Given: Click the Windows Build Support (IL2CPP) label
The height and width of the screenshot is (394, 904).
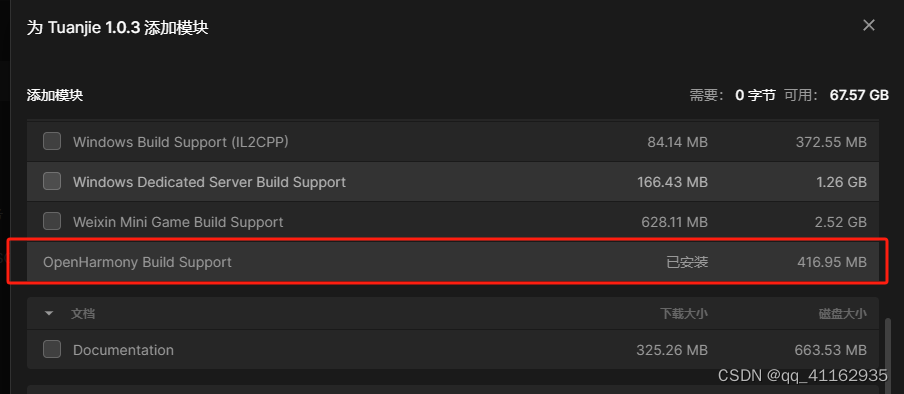Looking at the screenshot, I should click(180, 142).
